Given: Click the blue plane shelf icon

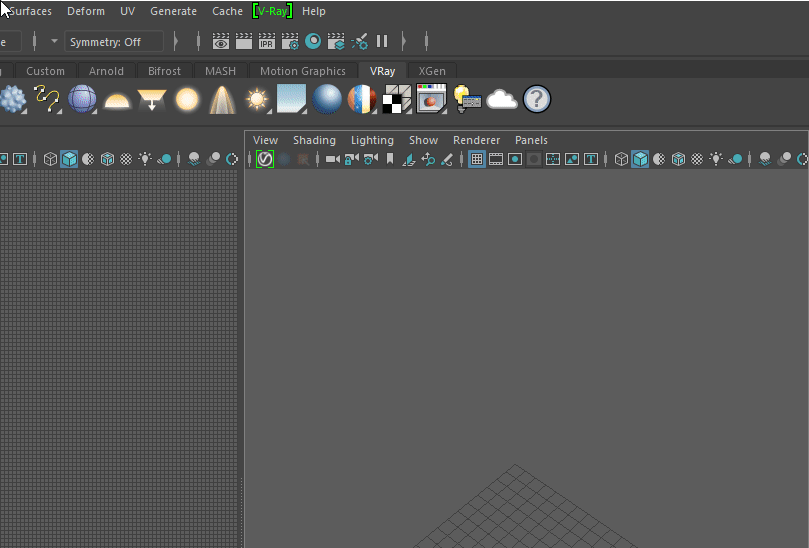Looking at the screenshot, I should 292,99.
